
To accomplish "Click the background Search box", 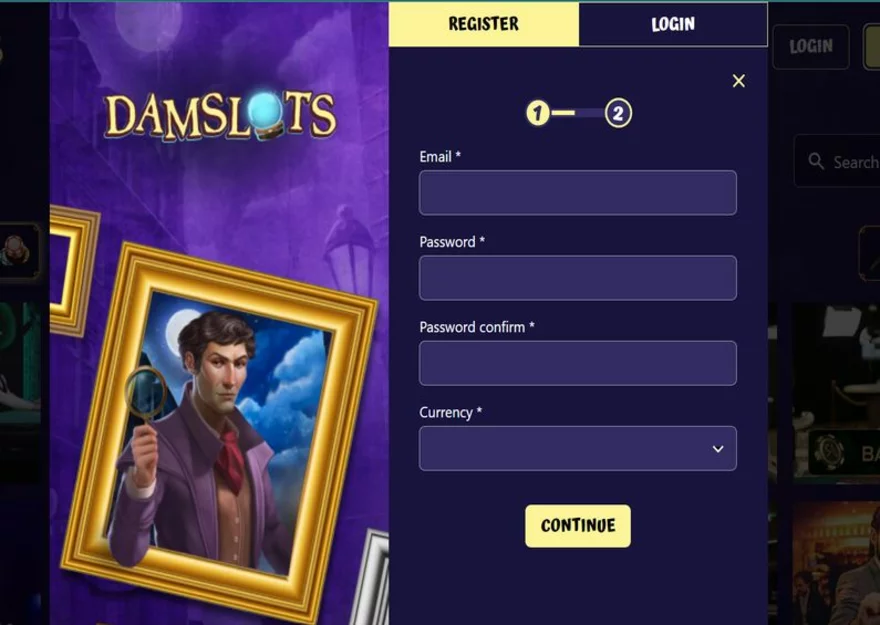I will tap(837, 162).
